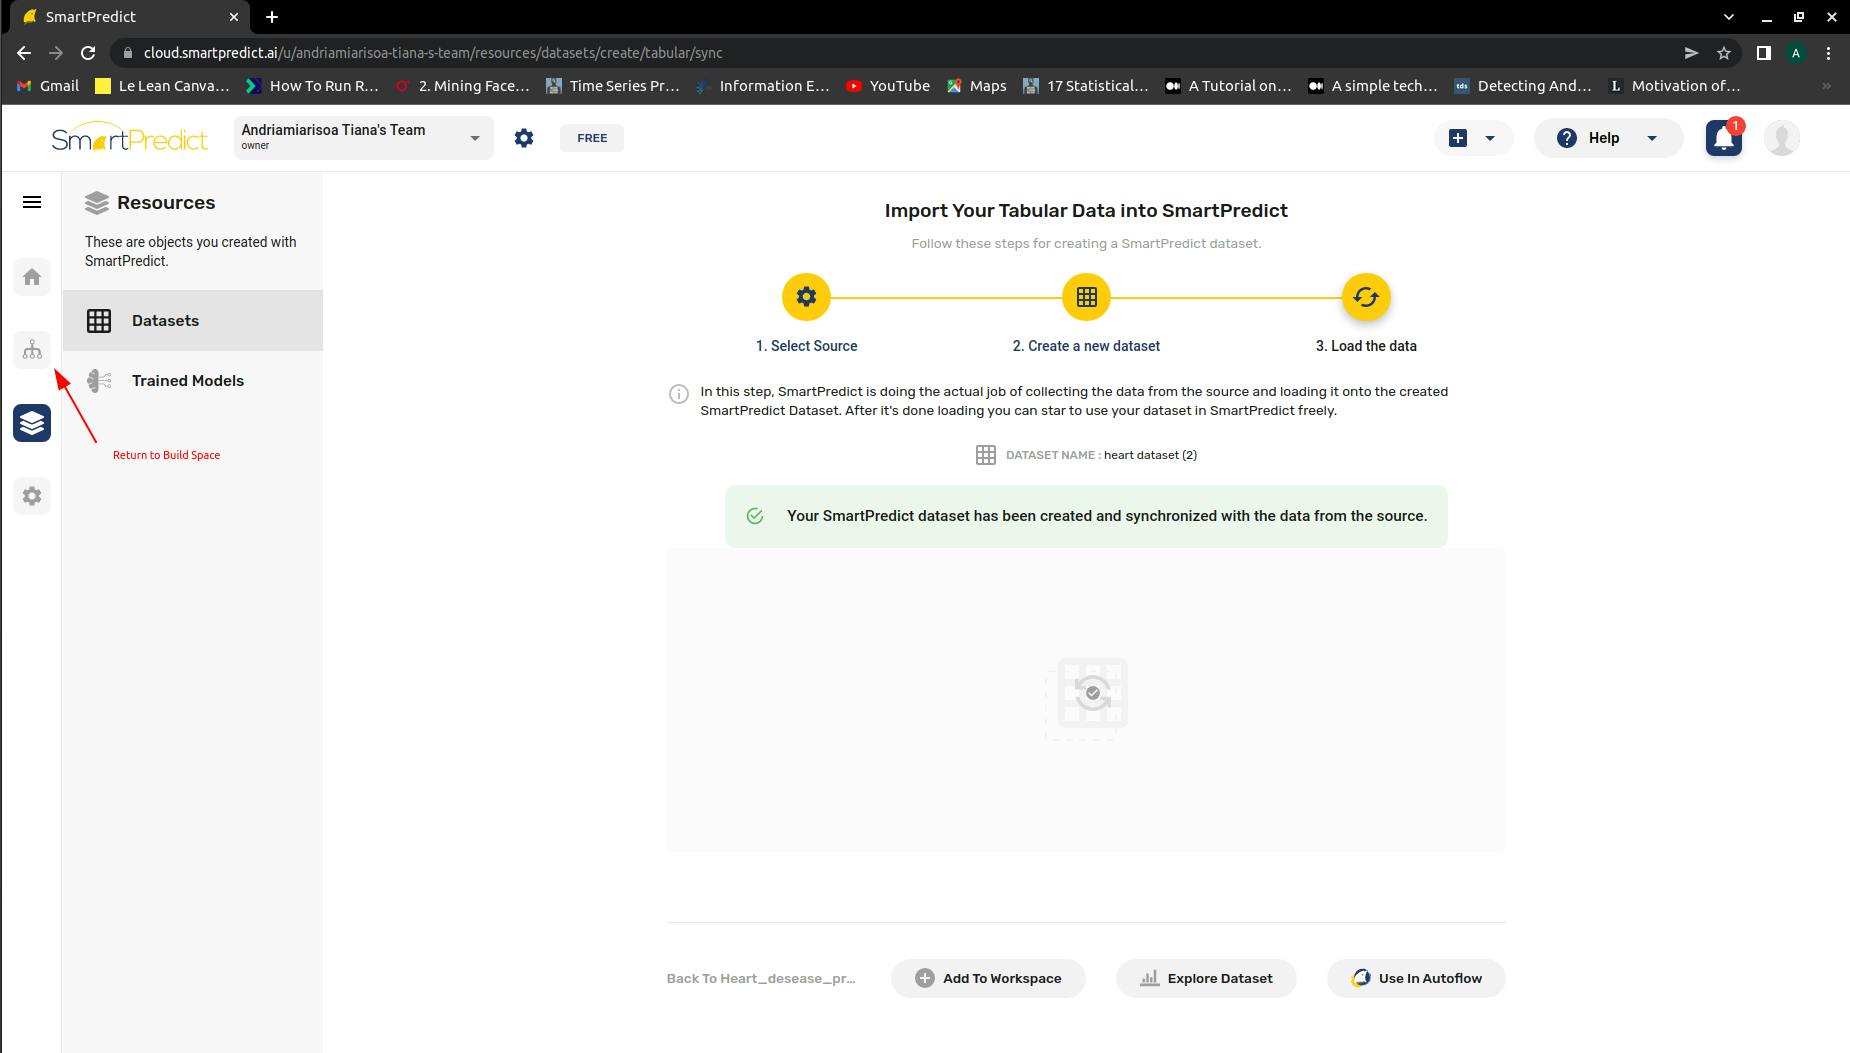Image resolution: width=1850 pixels, height=1053 pixels.
Task: Click the FREE plan badge
Action: pos(592,138)
